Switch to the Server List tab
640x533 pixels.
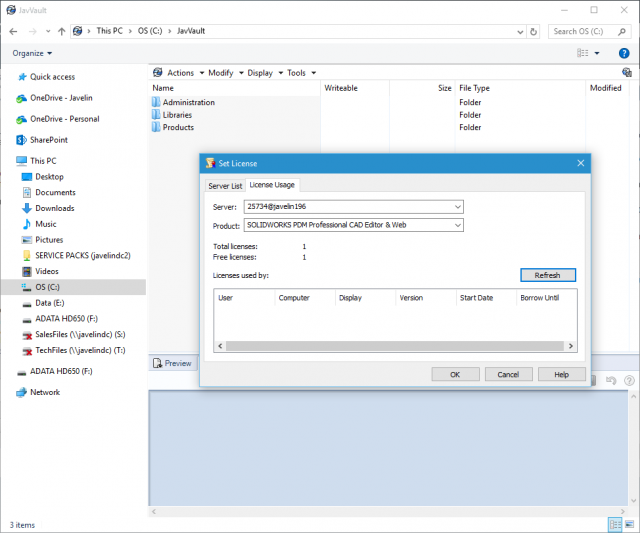tap(225, 186)
